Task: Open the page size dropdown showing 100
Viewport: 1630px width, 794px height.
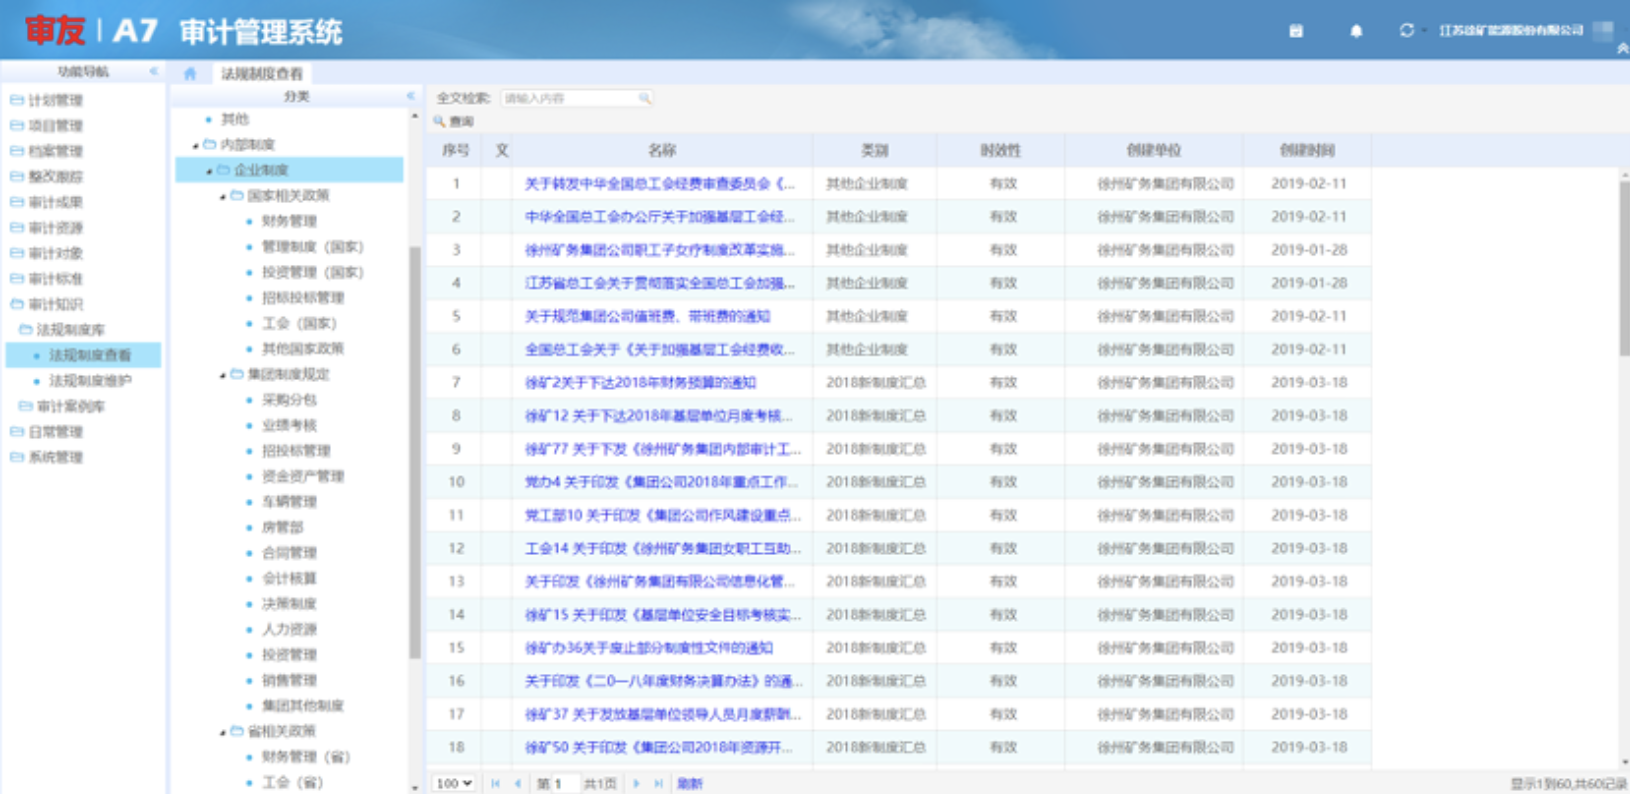Action: click(x=454, y=784)
